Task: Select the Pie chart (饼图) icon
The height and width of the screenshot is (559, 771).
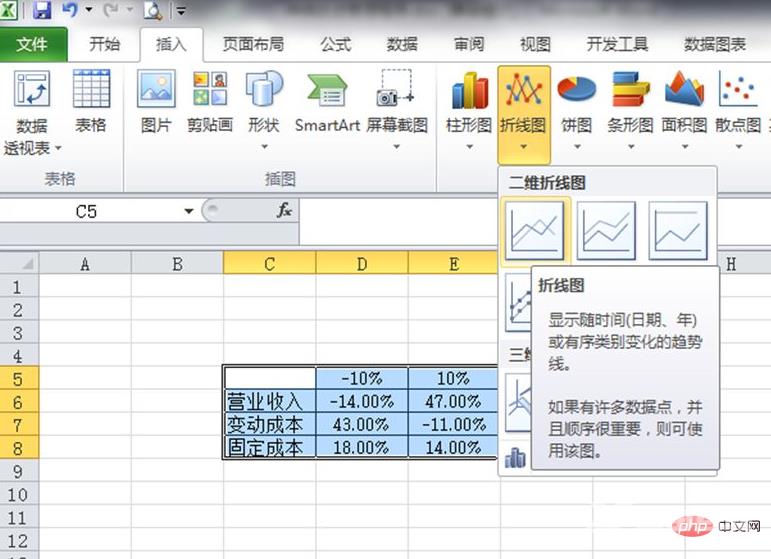Action: point(576,90)
